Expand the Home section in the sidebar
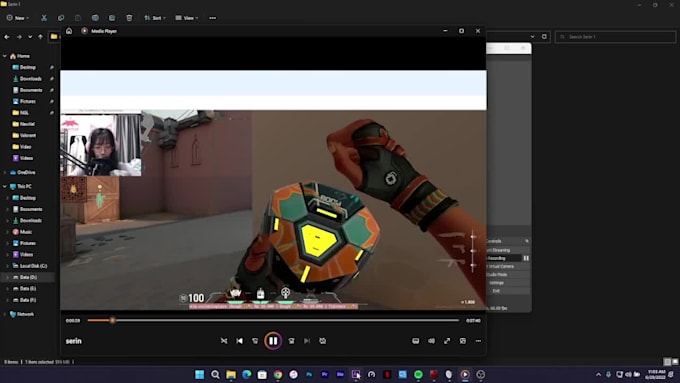 [5, 56]
